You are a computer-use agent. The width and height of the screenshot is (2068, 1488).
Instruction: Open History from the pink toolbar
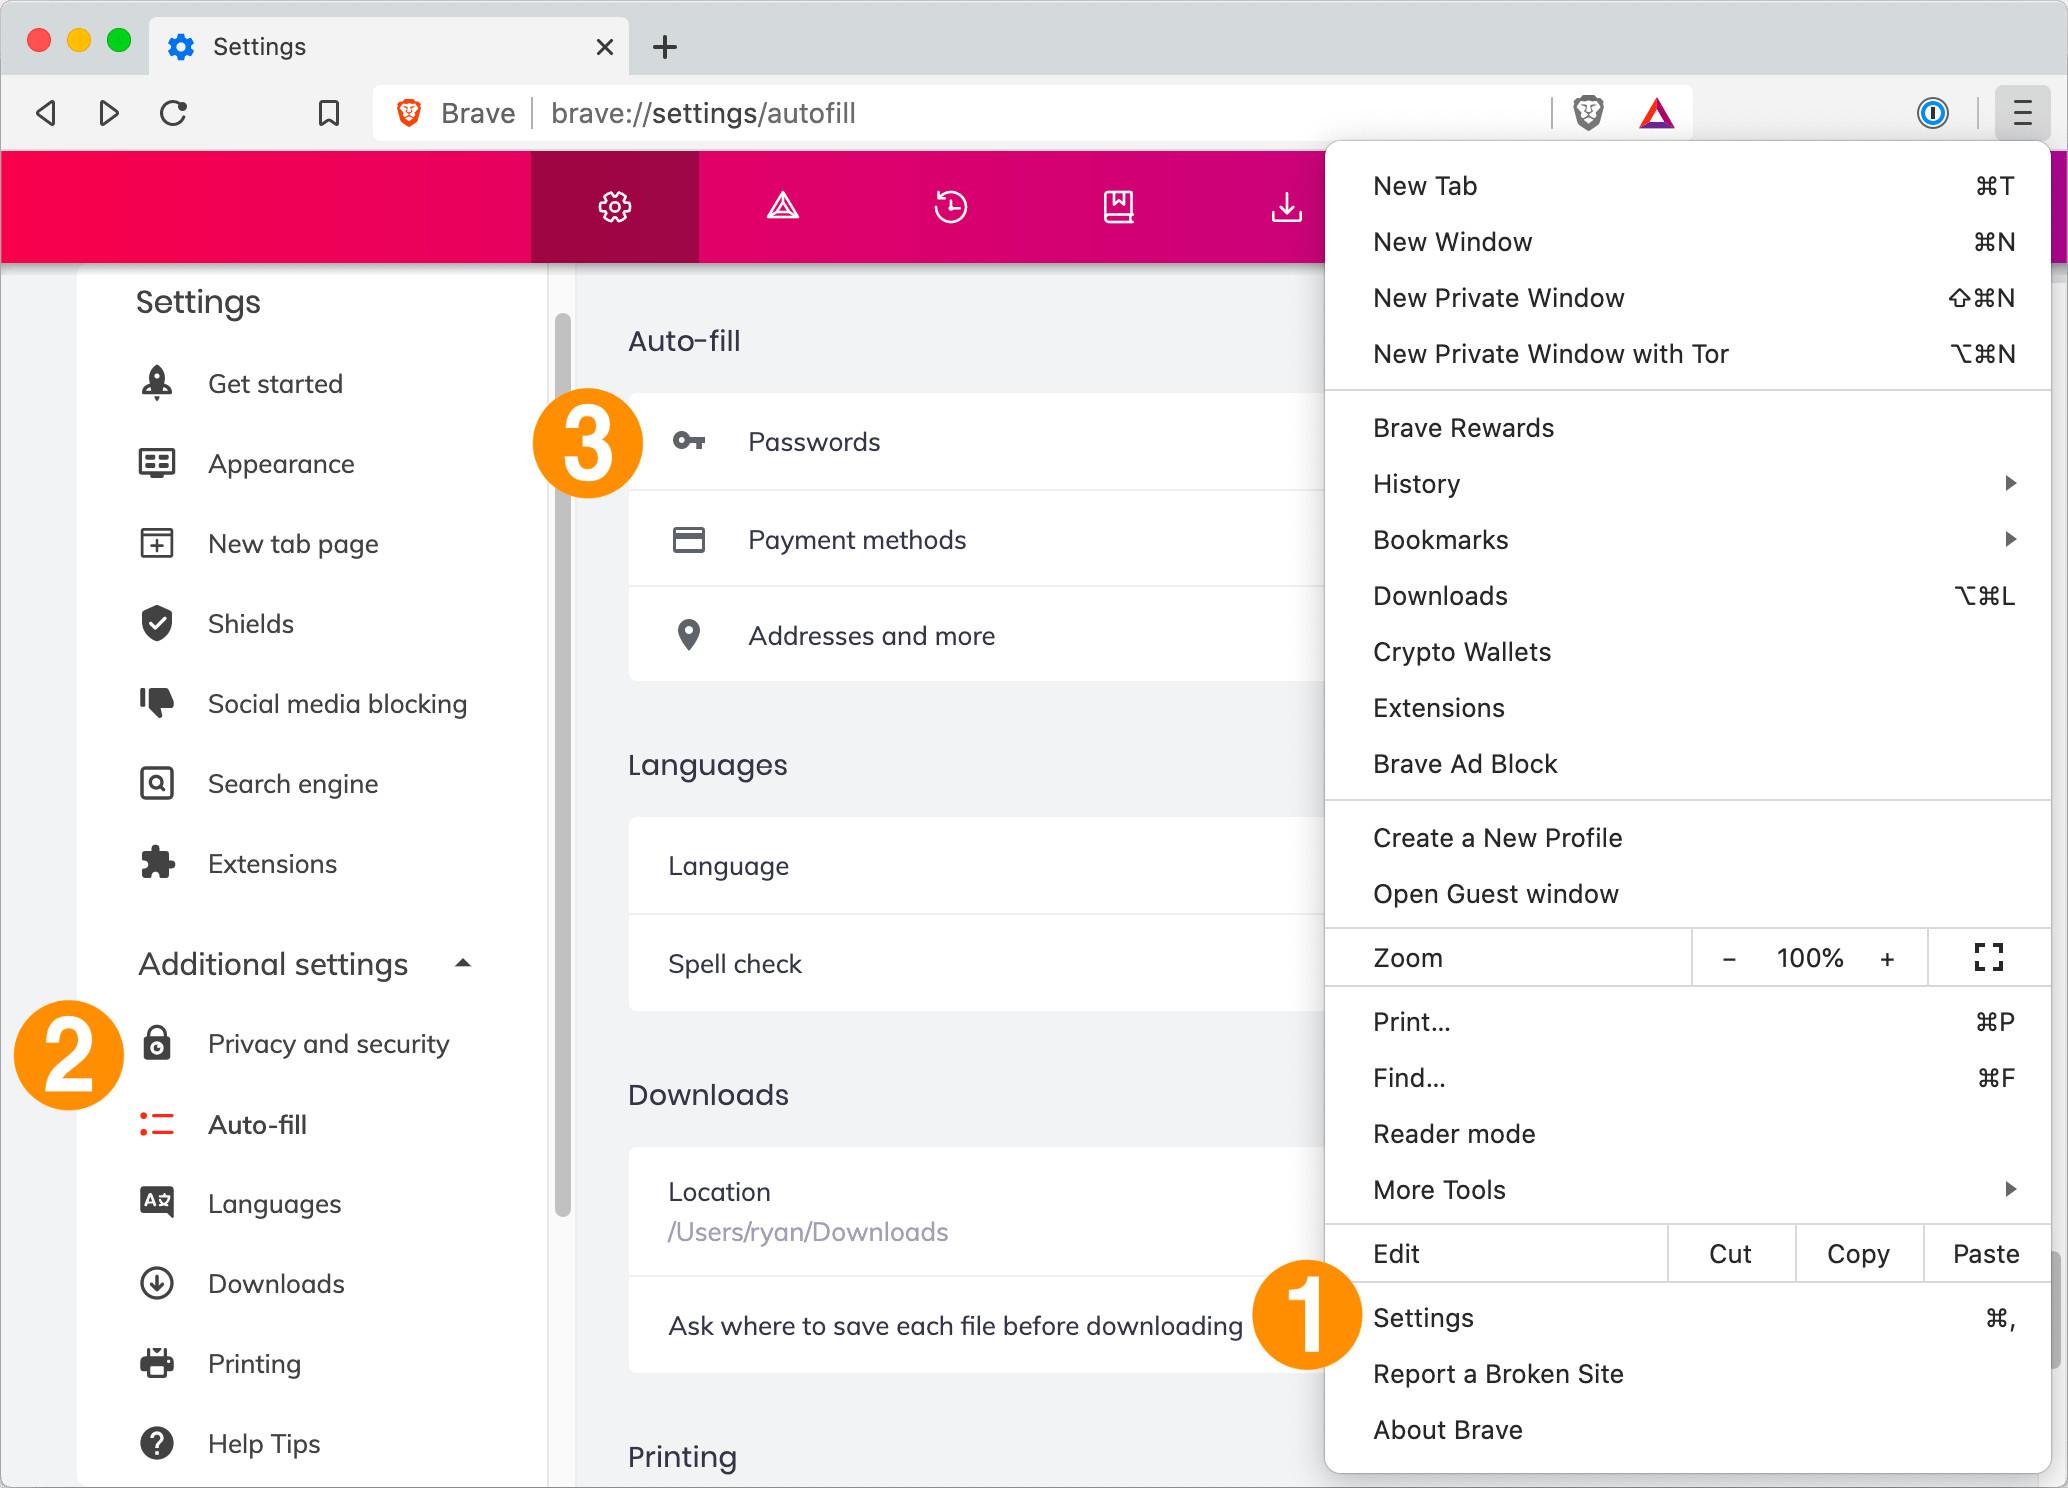pos(950,207)
